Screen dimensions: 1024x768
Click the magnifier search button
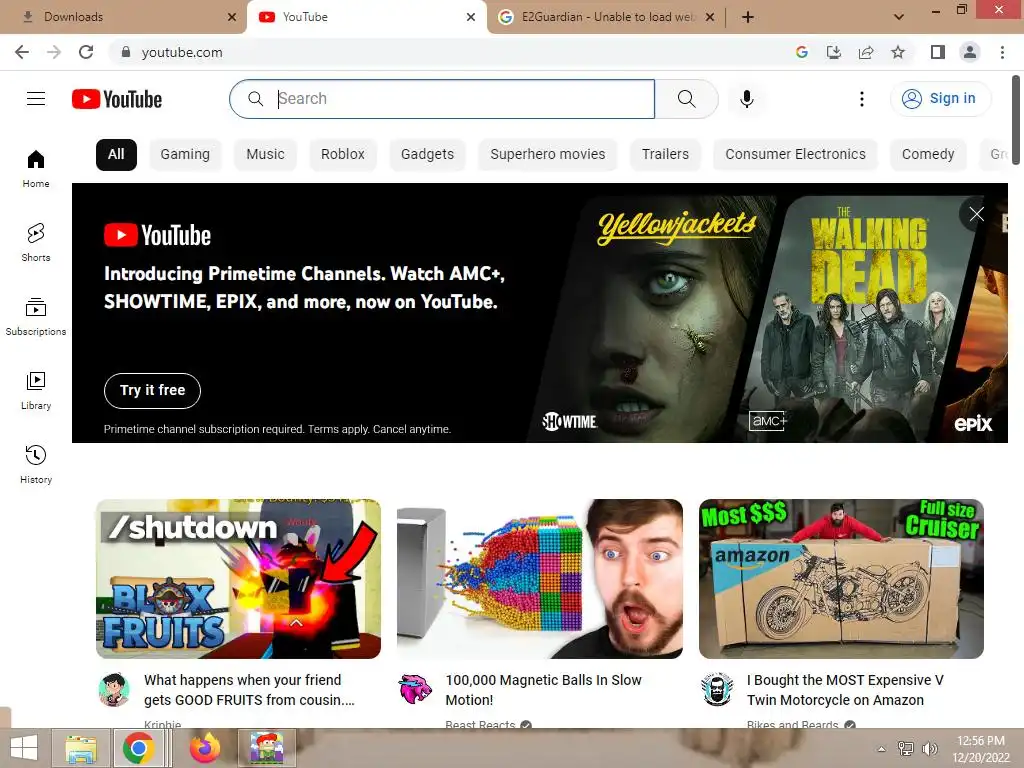pyautogui.click(x=686, y=99)
